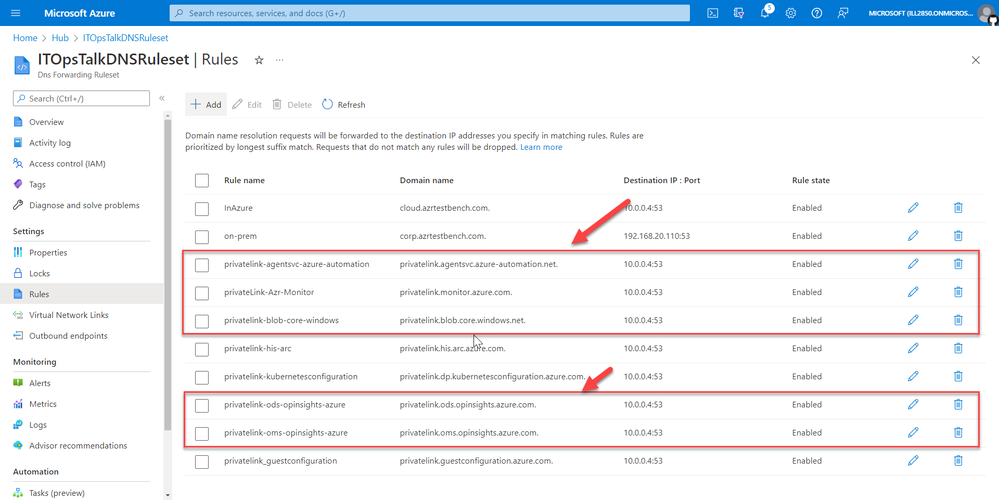Open the Feedback icon in header
Screen dimensions: 999x500
tap(843, 13)
